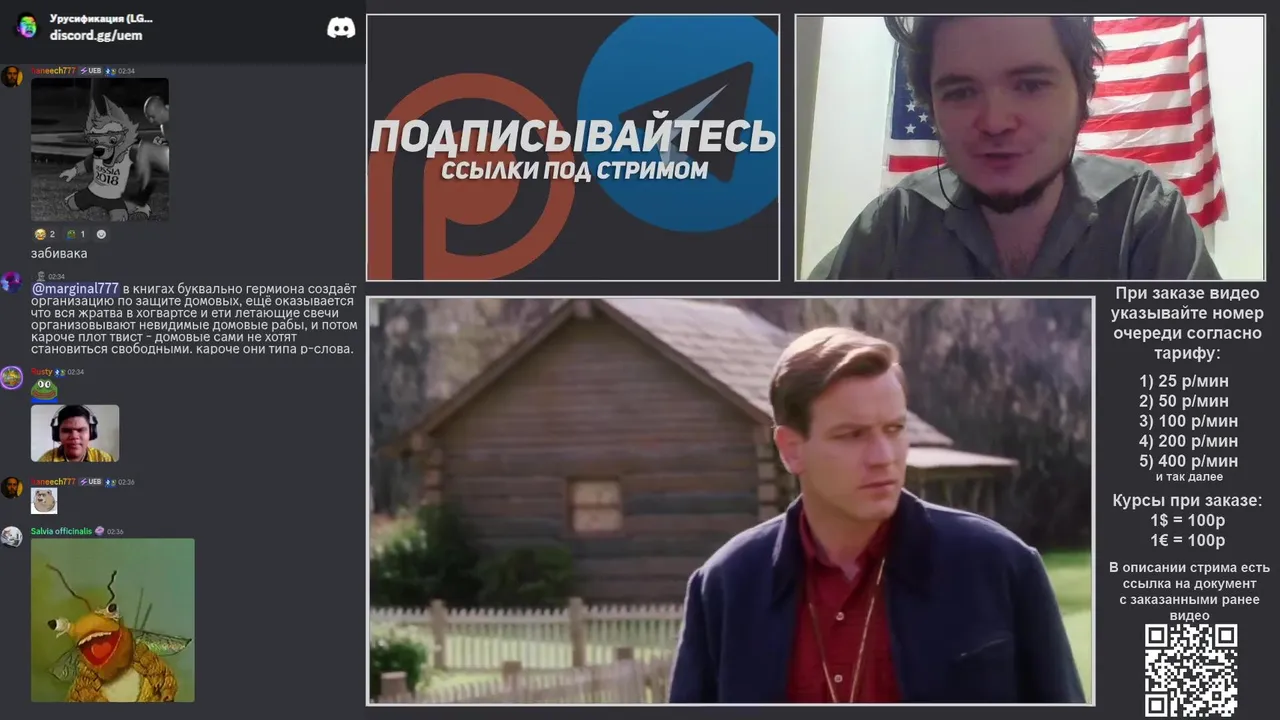1280x720 pixels.
Task: Click the Урусификация server name
Action: tap(101, 18)
